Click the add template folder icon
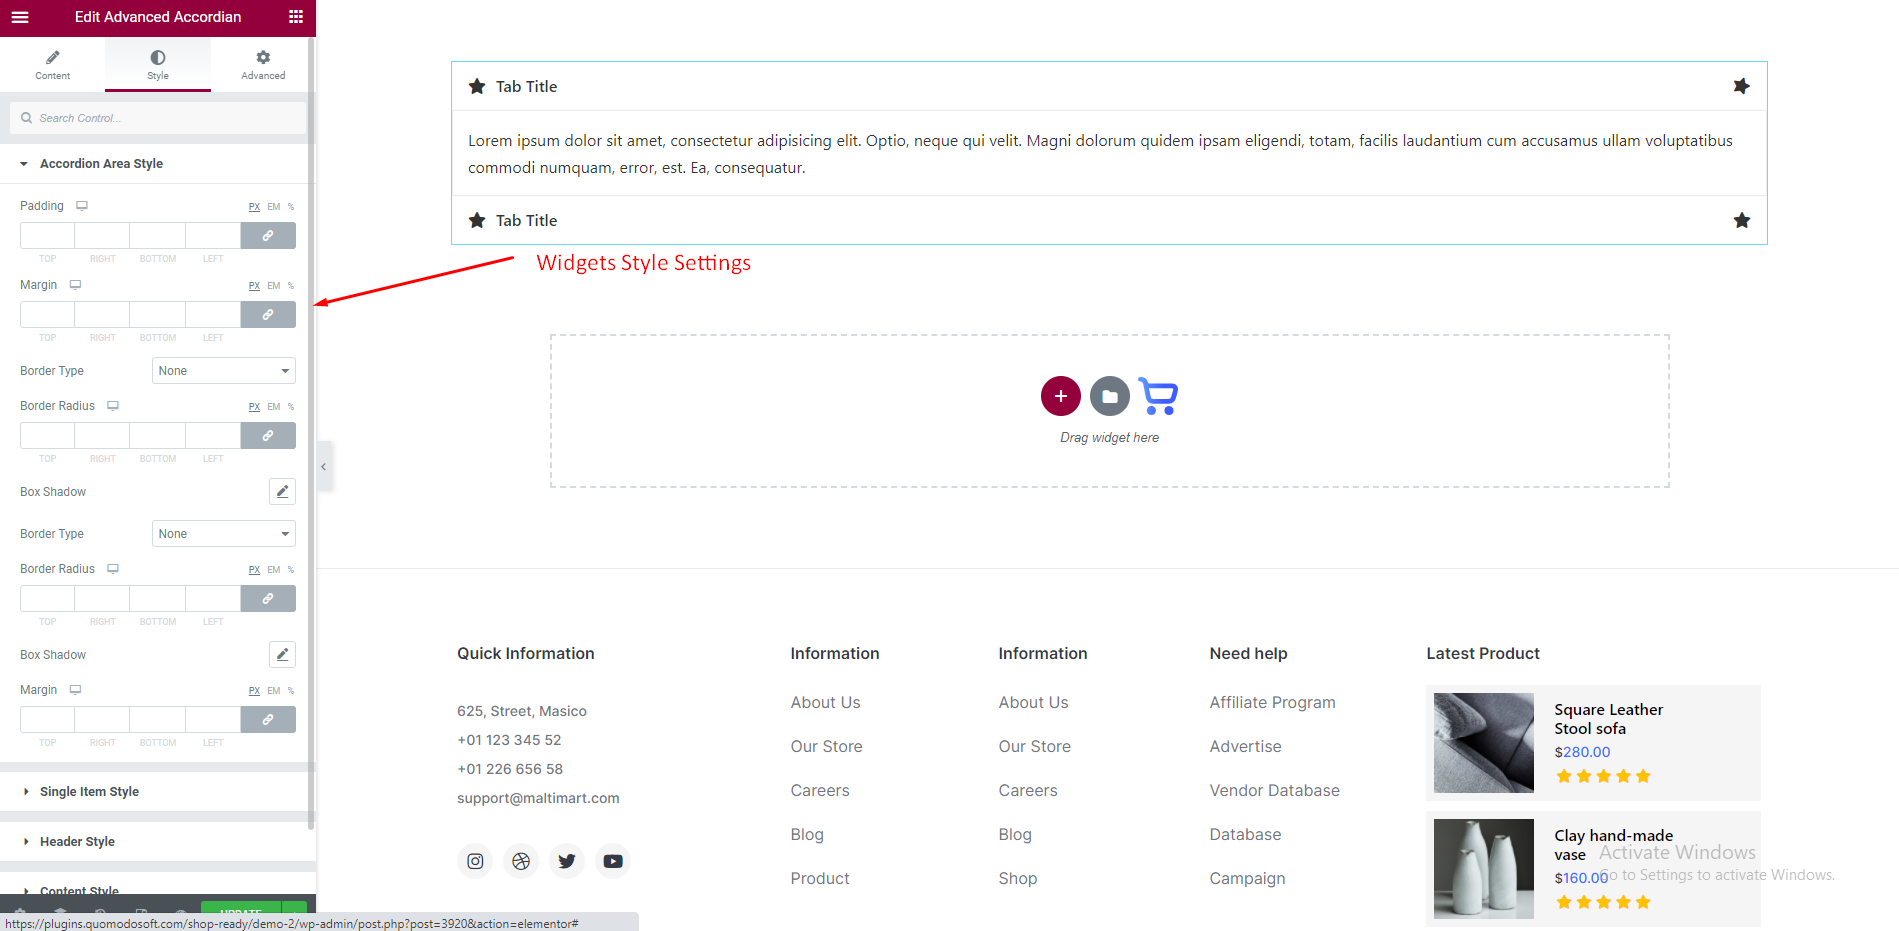This screenshot has height=931, width=1899. coord(1109,396)
